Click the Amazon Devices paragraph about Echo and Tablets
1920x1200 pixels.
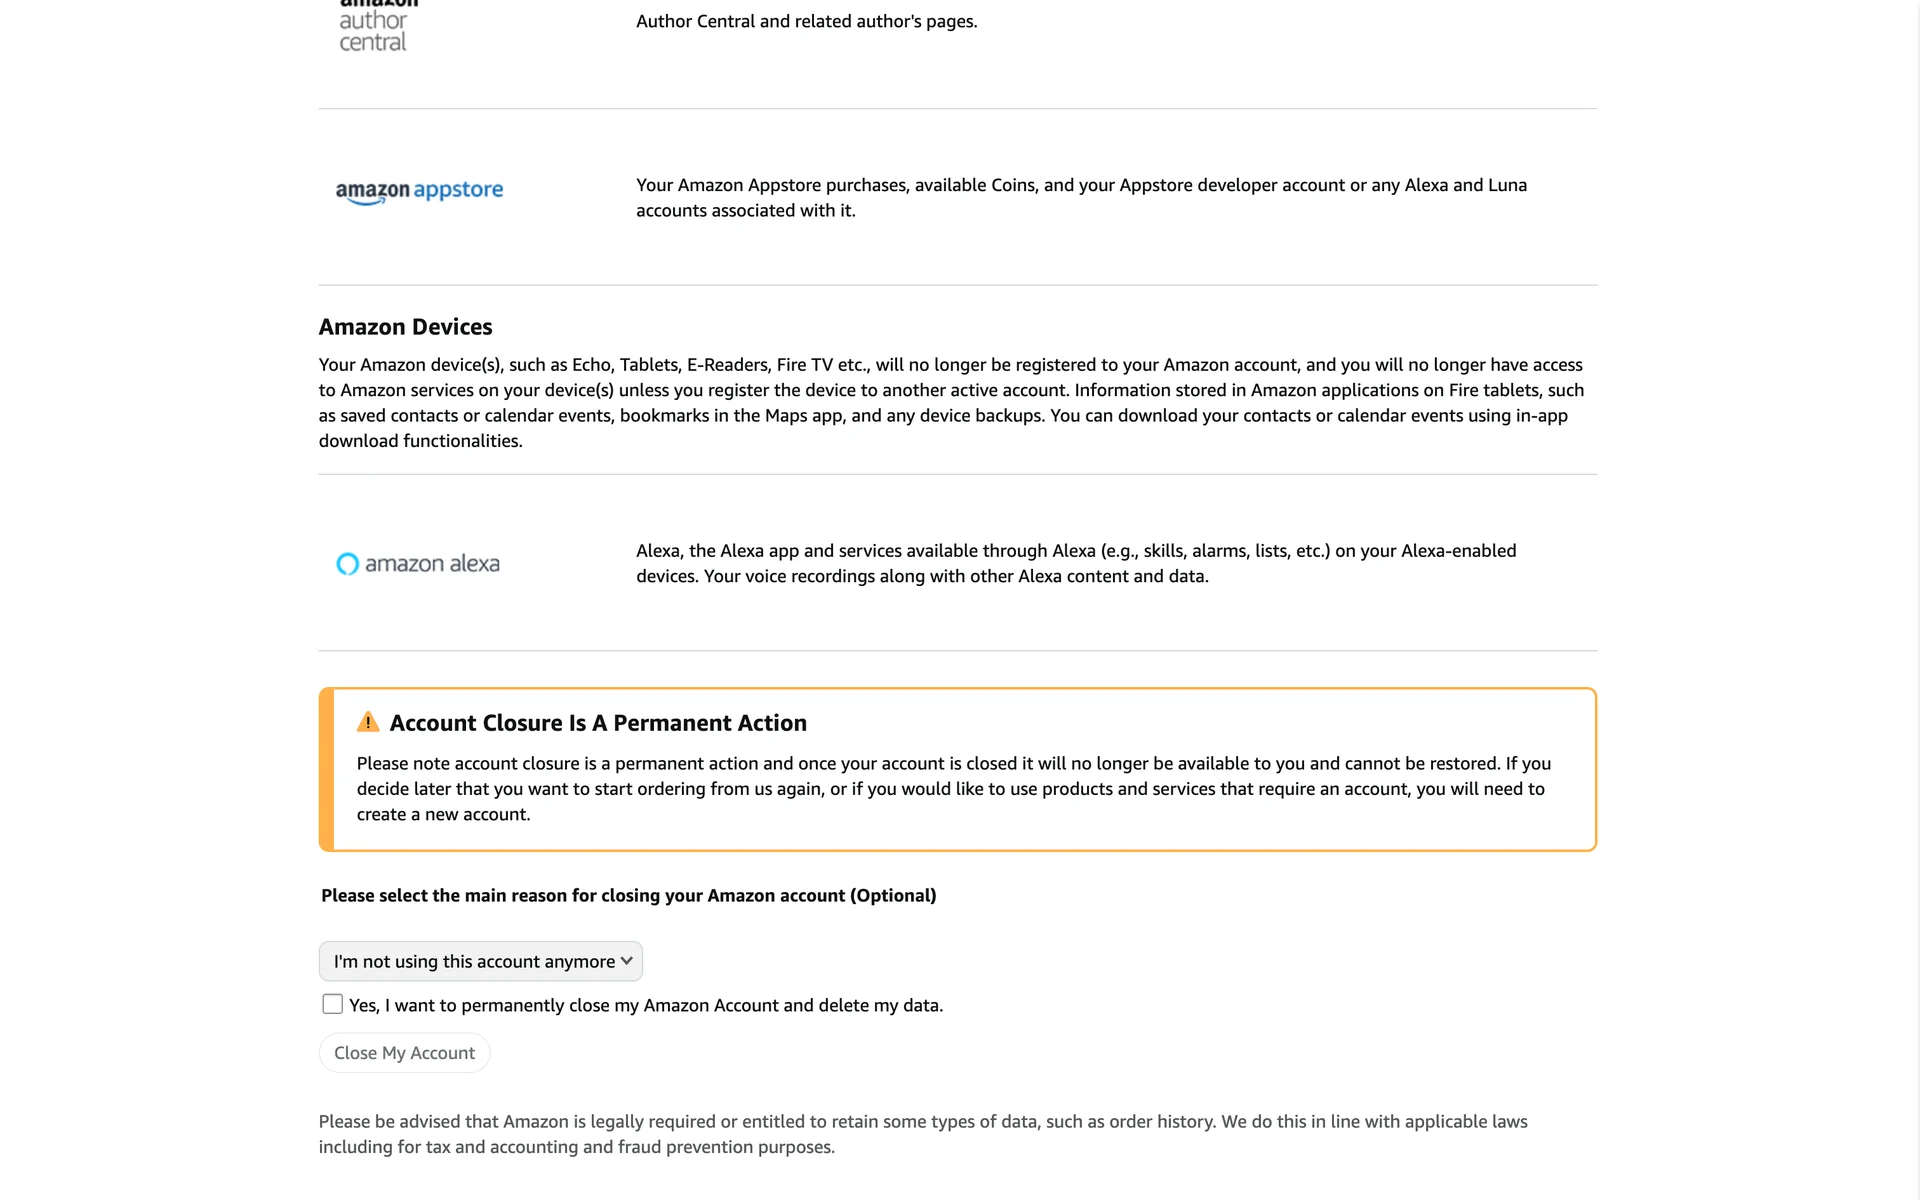[x=951, y=403]
